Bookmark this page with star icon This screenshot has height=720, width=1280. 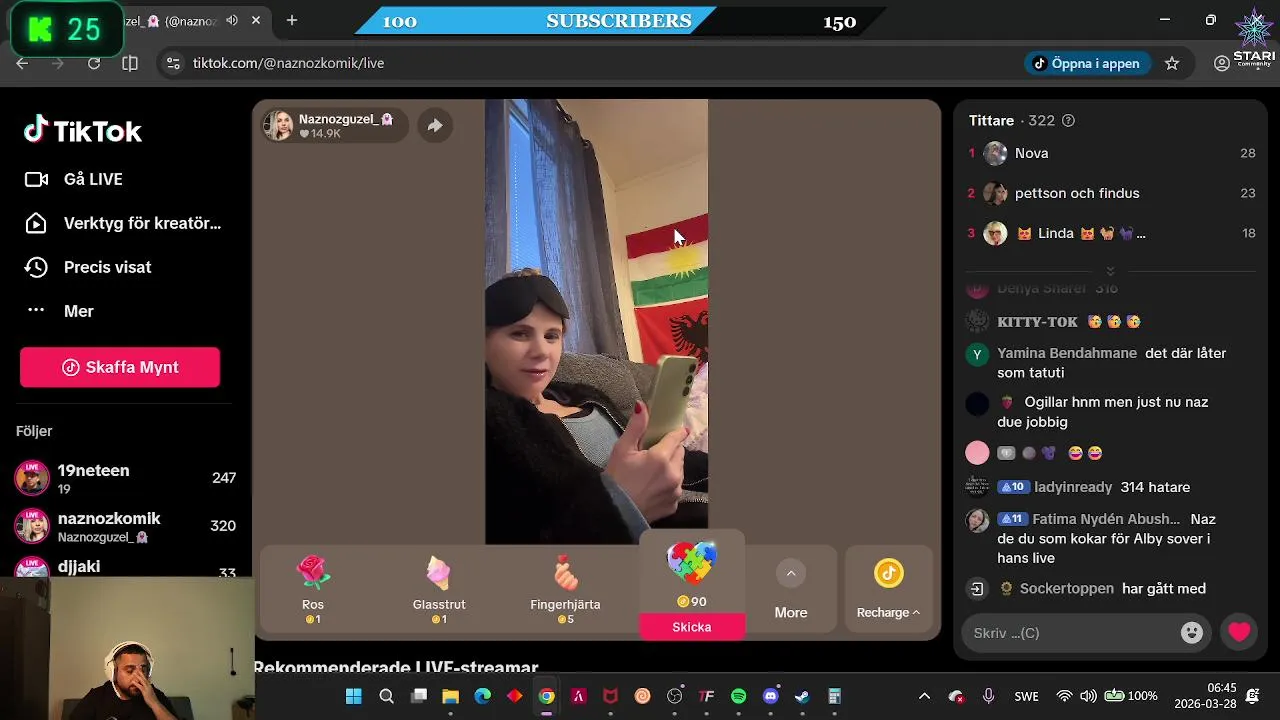(1172, 63)
